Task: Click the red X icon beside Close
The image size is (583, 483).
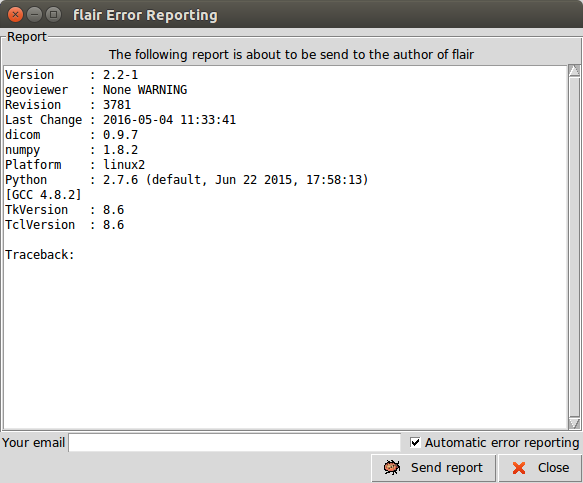Action: (519, 468)
